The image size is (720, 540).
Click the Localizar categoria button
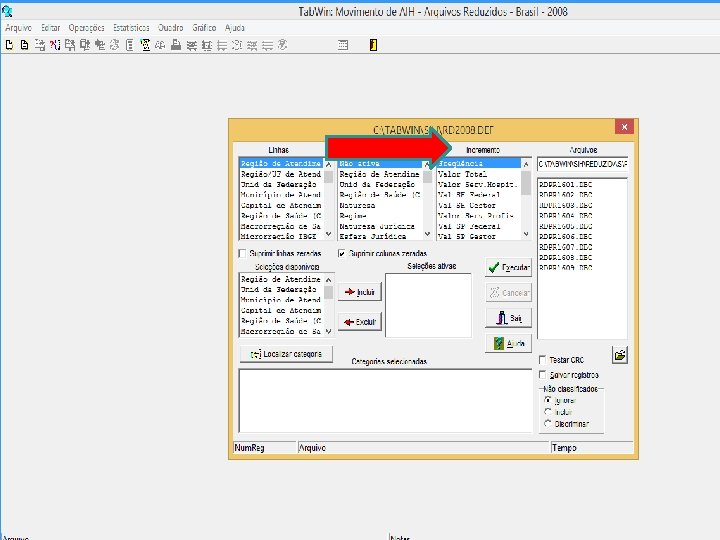pyautogui.click(x=286, y=354)
